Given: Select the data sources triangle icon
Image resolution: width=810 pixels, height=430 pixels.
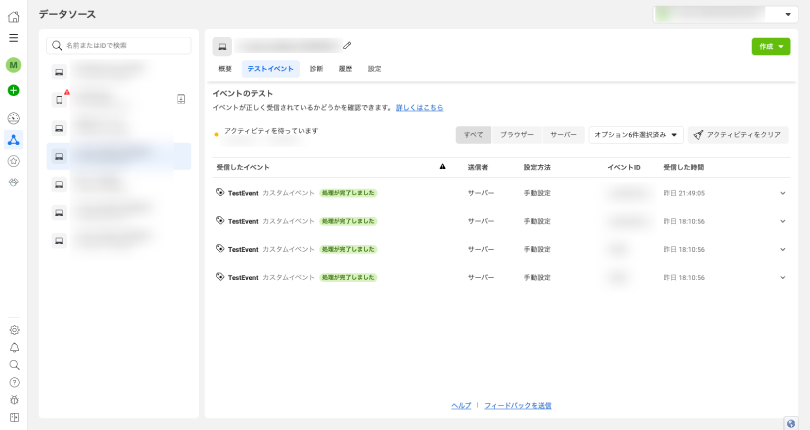Looking at the screenshot, I should pyautogui.click(x=14, y=140).
